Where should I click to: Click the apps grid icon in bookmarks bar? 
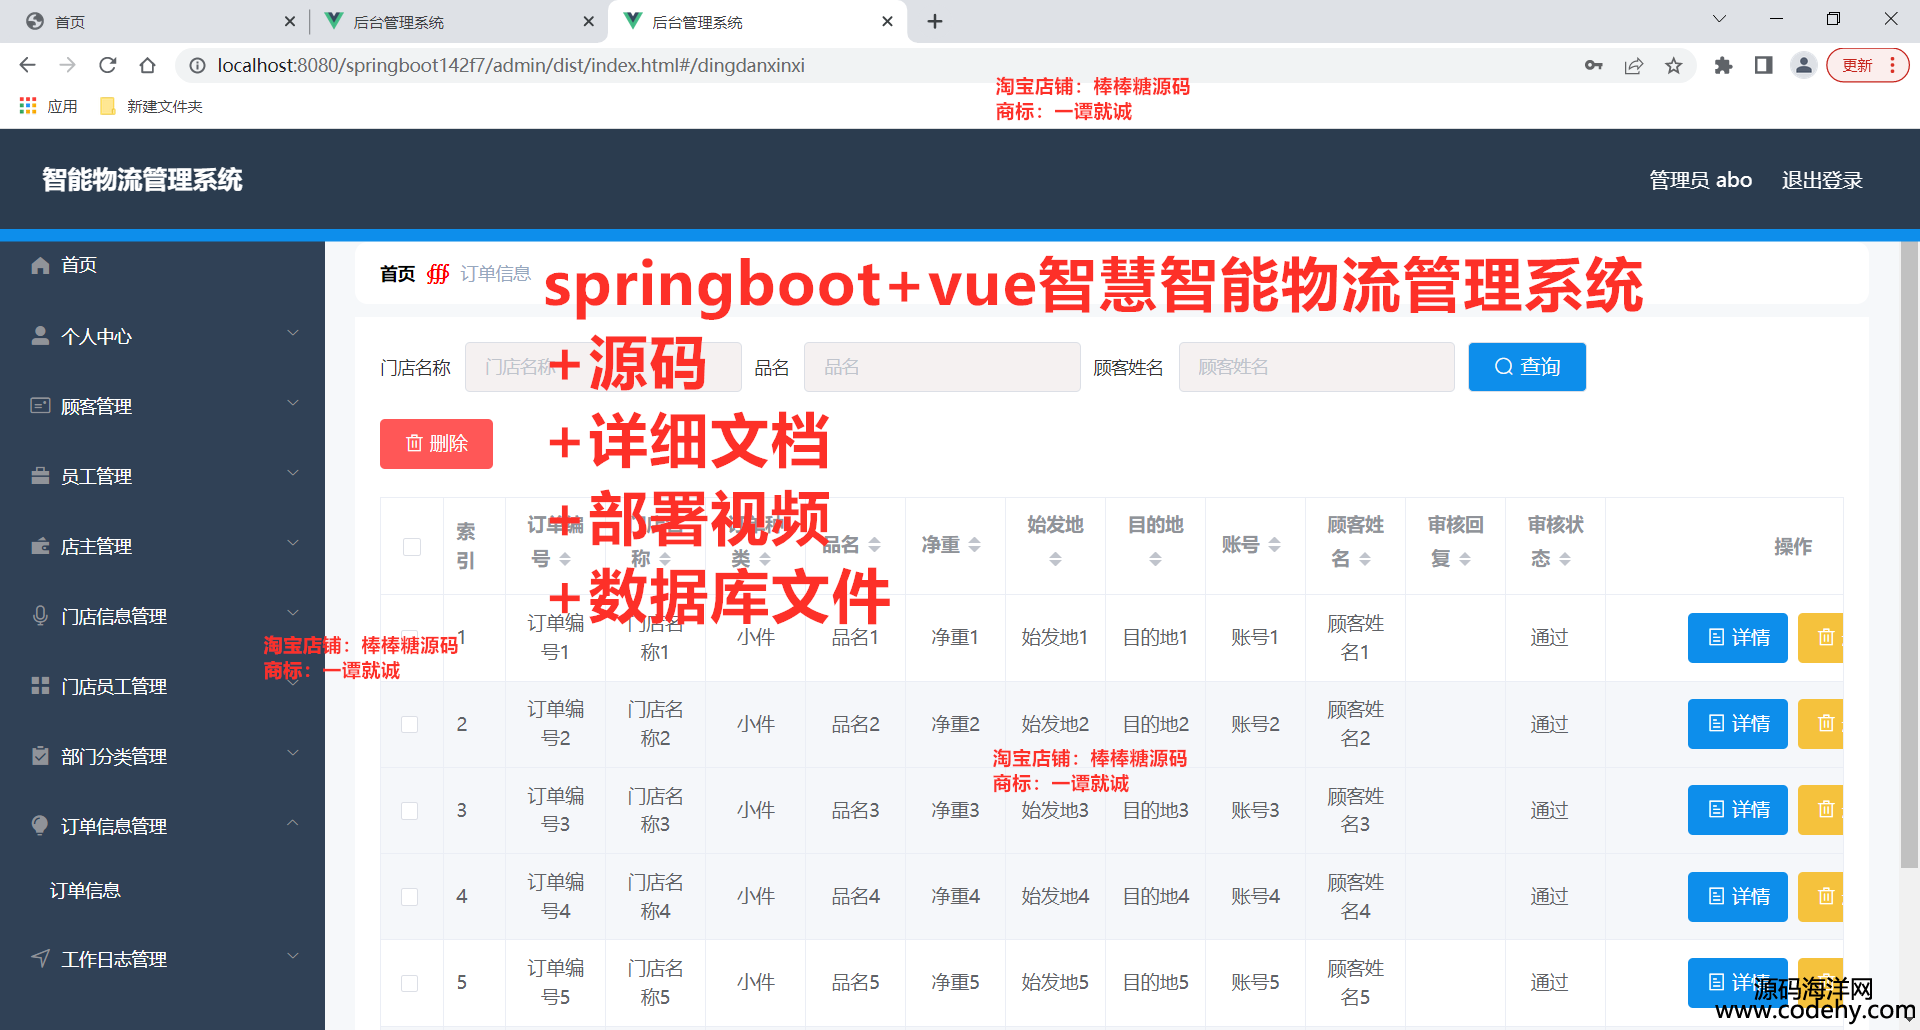(x=28, y=106)
